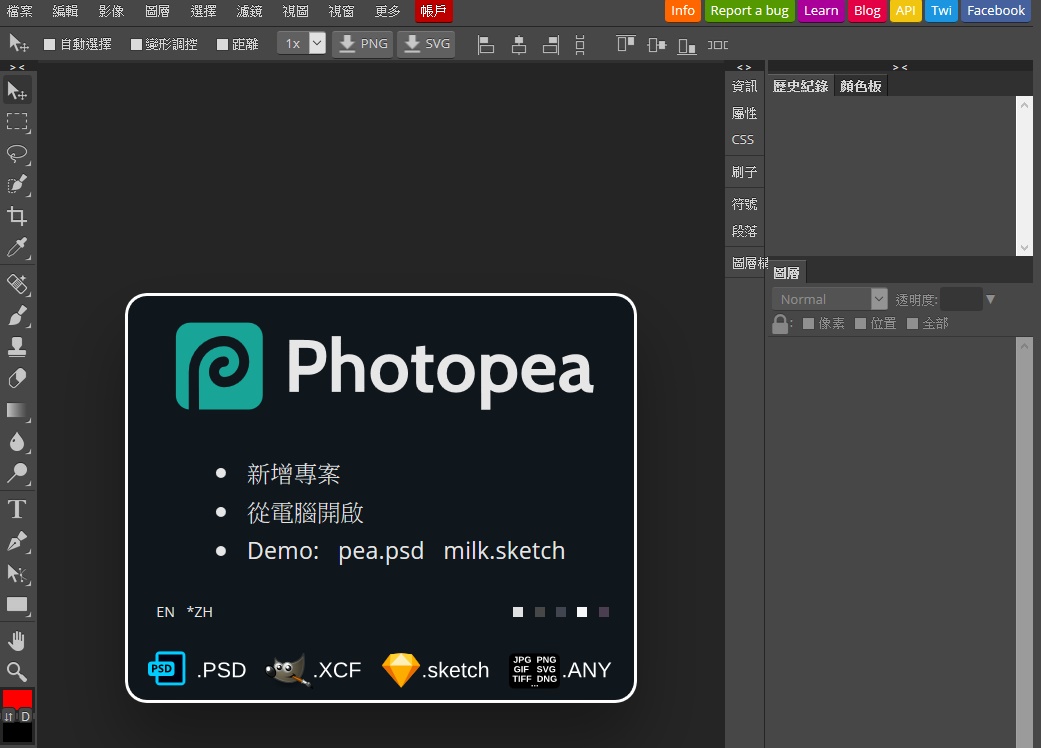Screen dimensions: 1041x748
Task: Expand the narrow side panel strip arrows
Action: tap(744, 67)
